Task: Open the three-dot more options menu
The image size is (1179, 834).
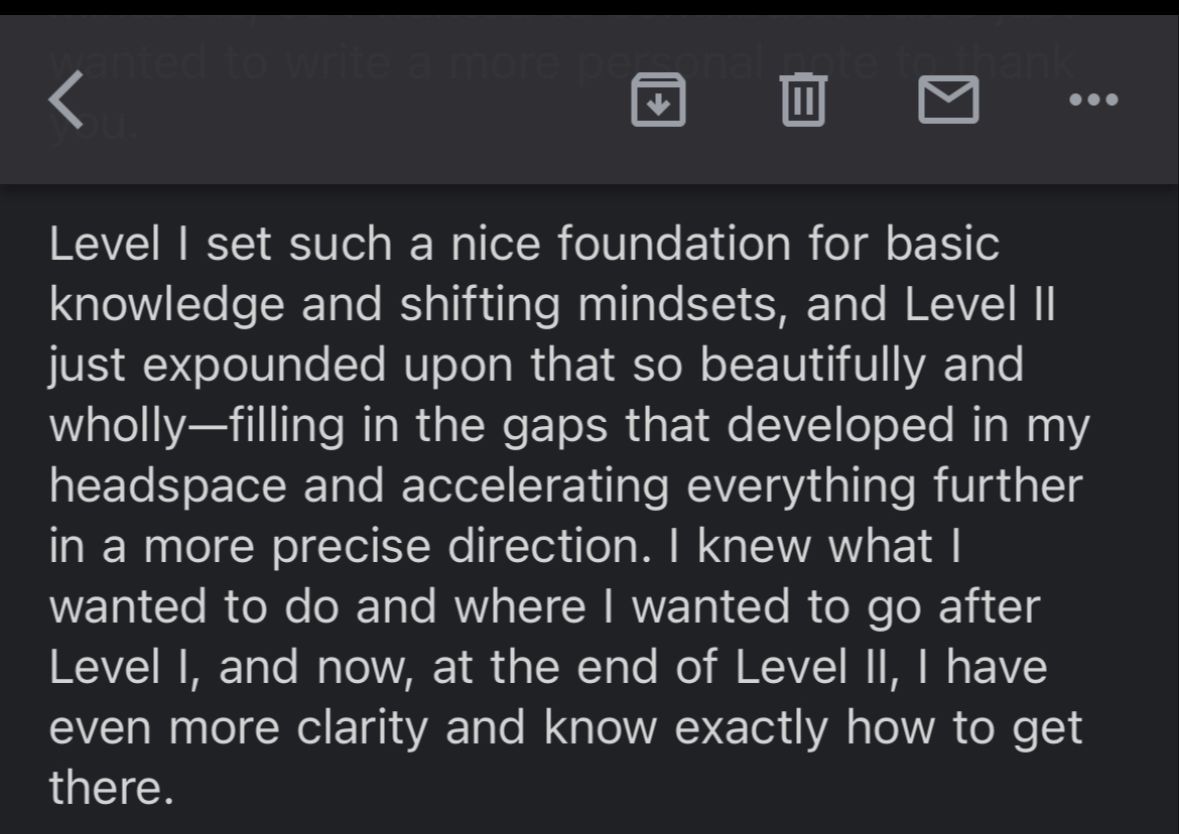Action: click(x=1093, y=100)
